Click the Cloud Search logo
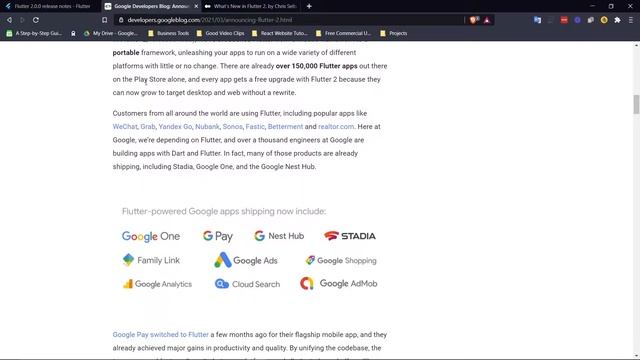This screenshot has height=360, width=640. point(247,284)
